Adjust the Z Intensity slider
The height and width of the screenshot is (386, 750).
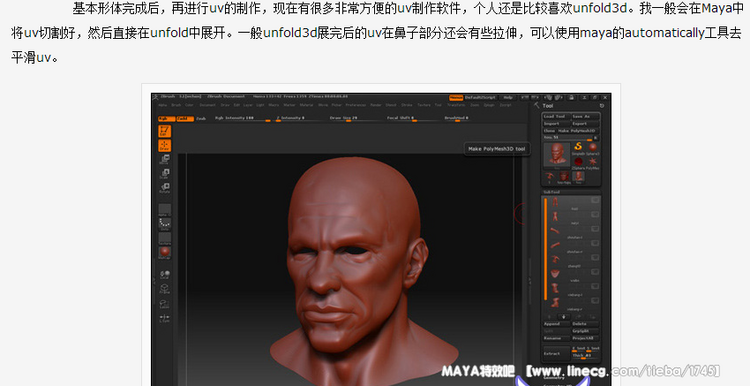(299, 119)
